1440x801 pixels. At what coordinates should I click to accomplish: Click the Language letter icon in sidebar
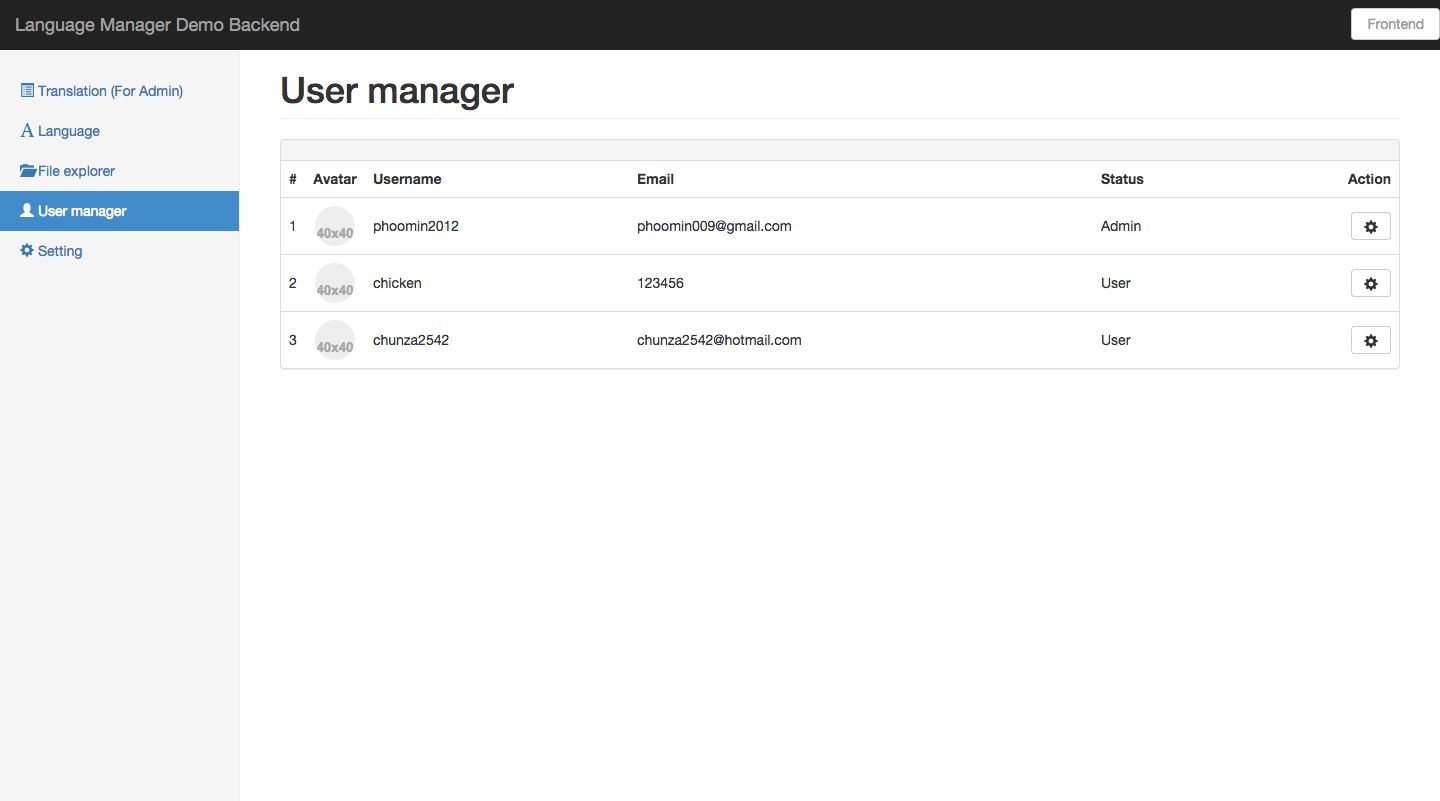click(x=27, y=131)
